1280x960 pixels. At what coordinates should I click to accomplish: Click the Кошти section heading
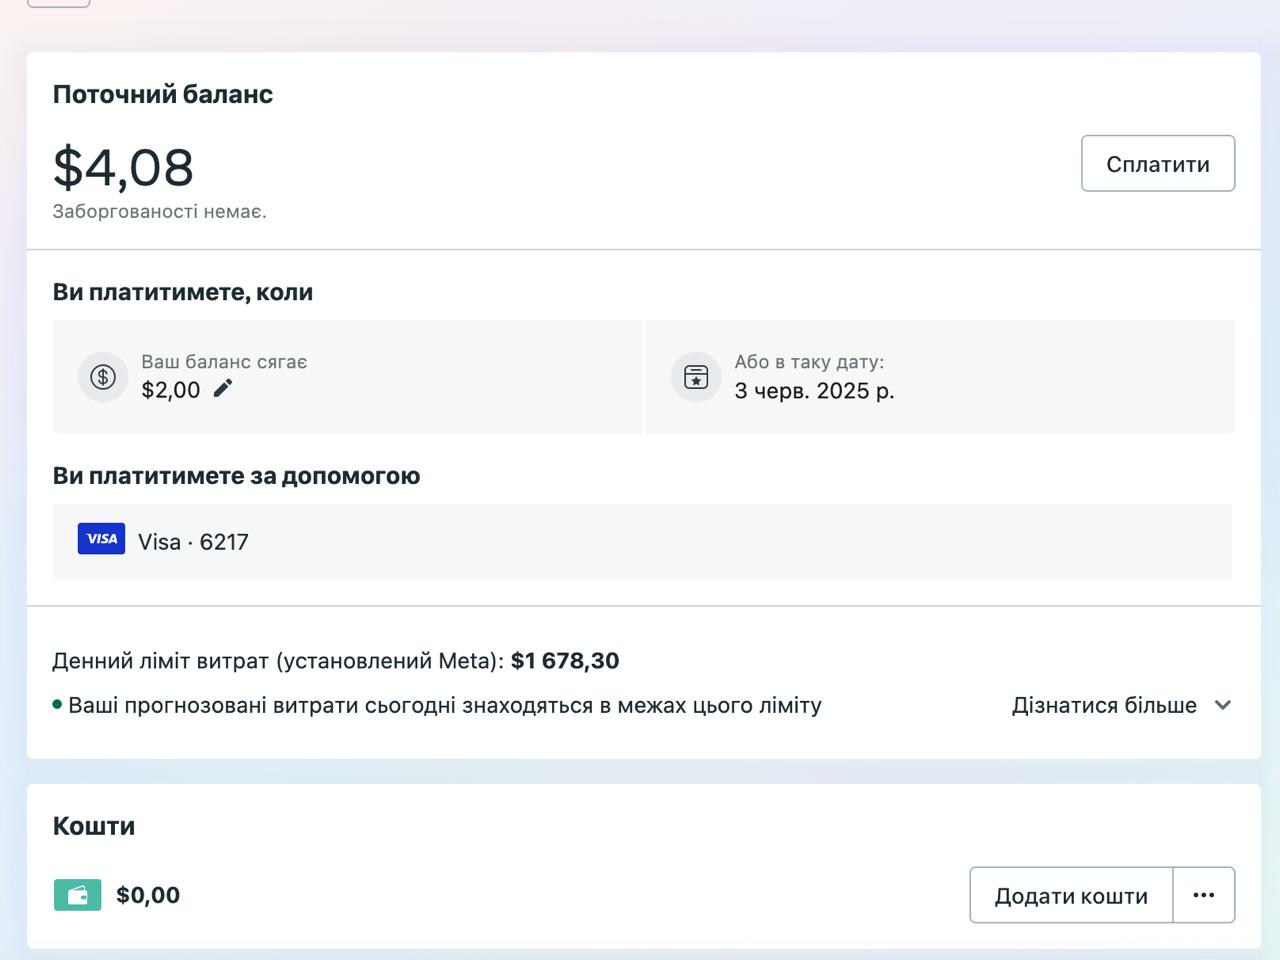pos(94,826)
